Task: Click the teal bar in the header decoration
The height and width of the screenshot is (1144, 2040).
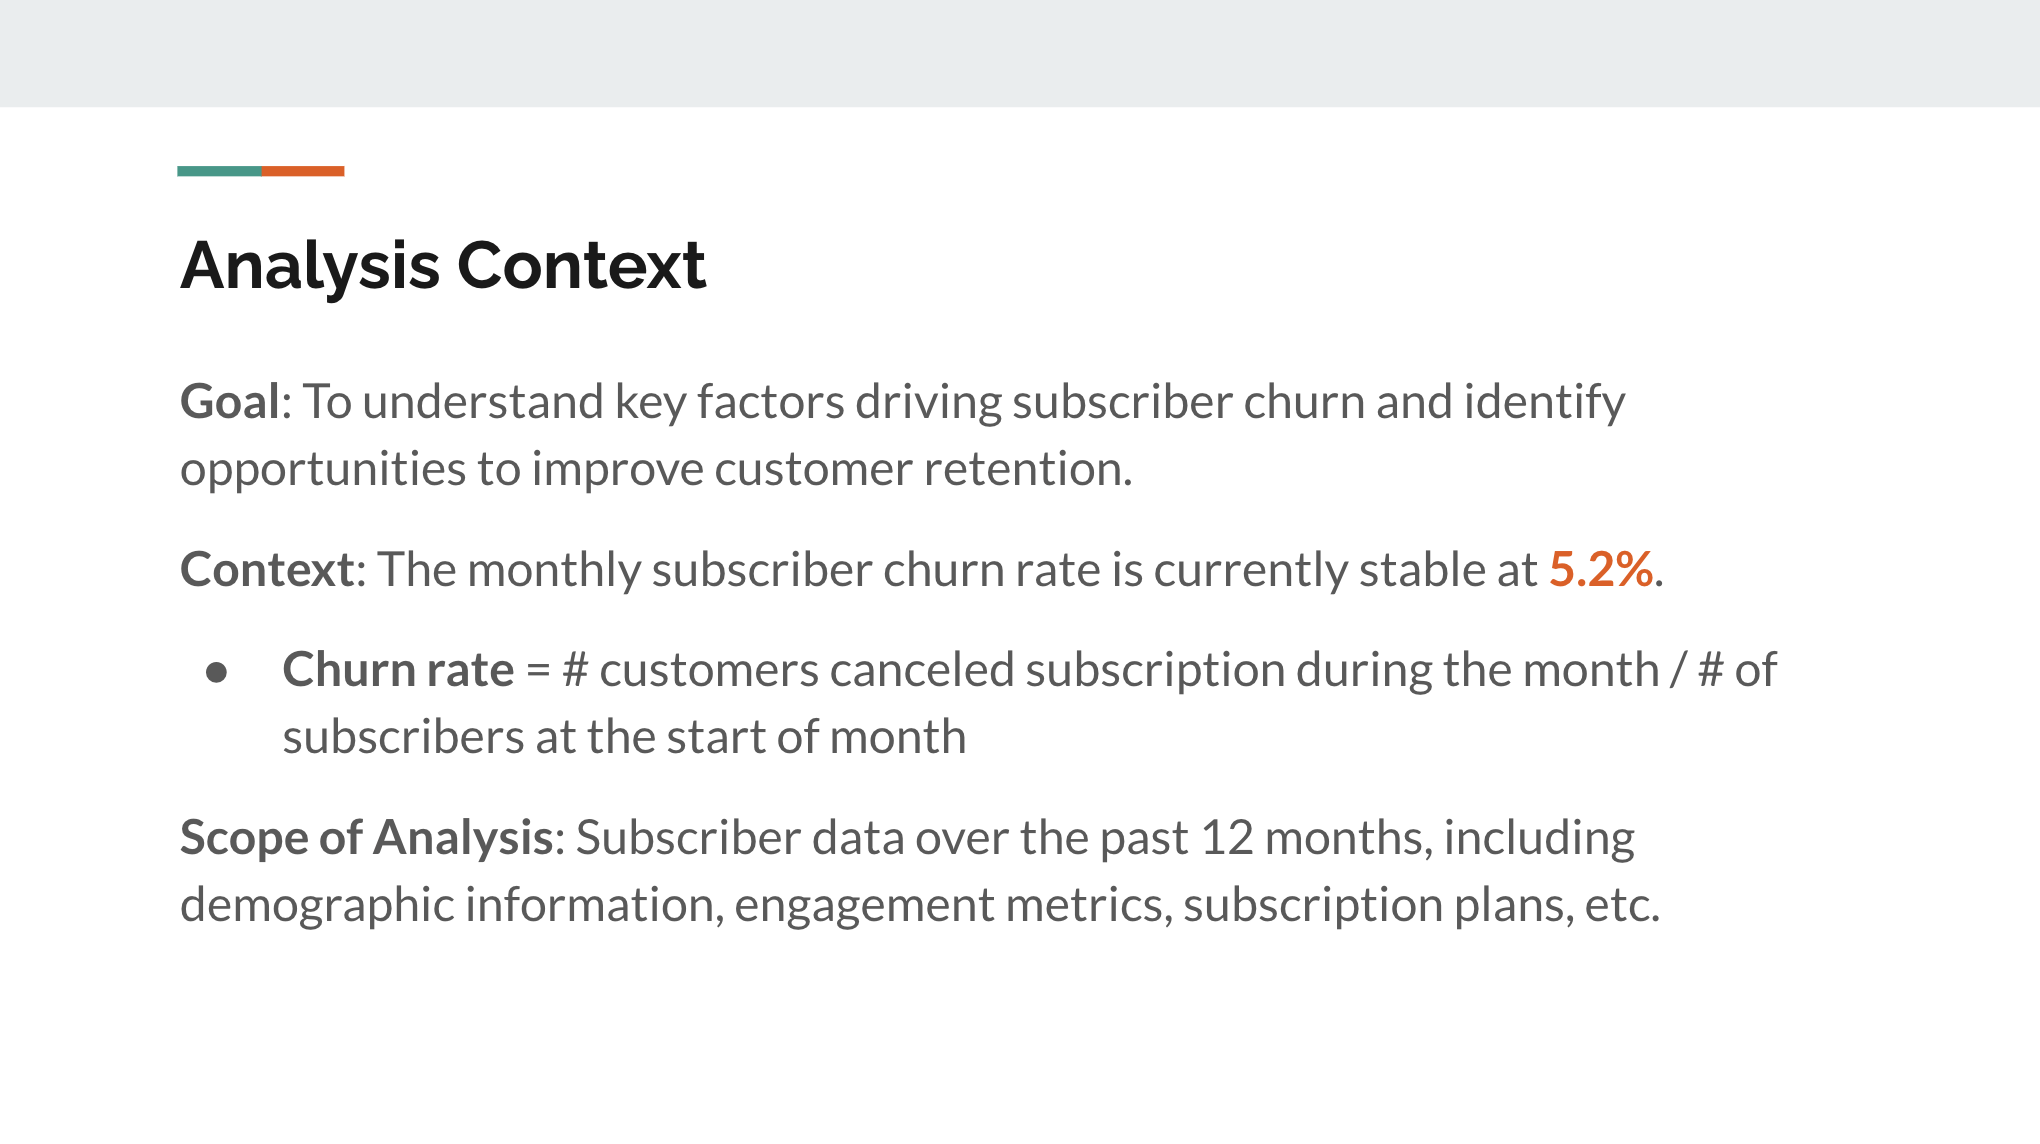Action: (x=217, y=169)
